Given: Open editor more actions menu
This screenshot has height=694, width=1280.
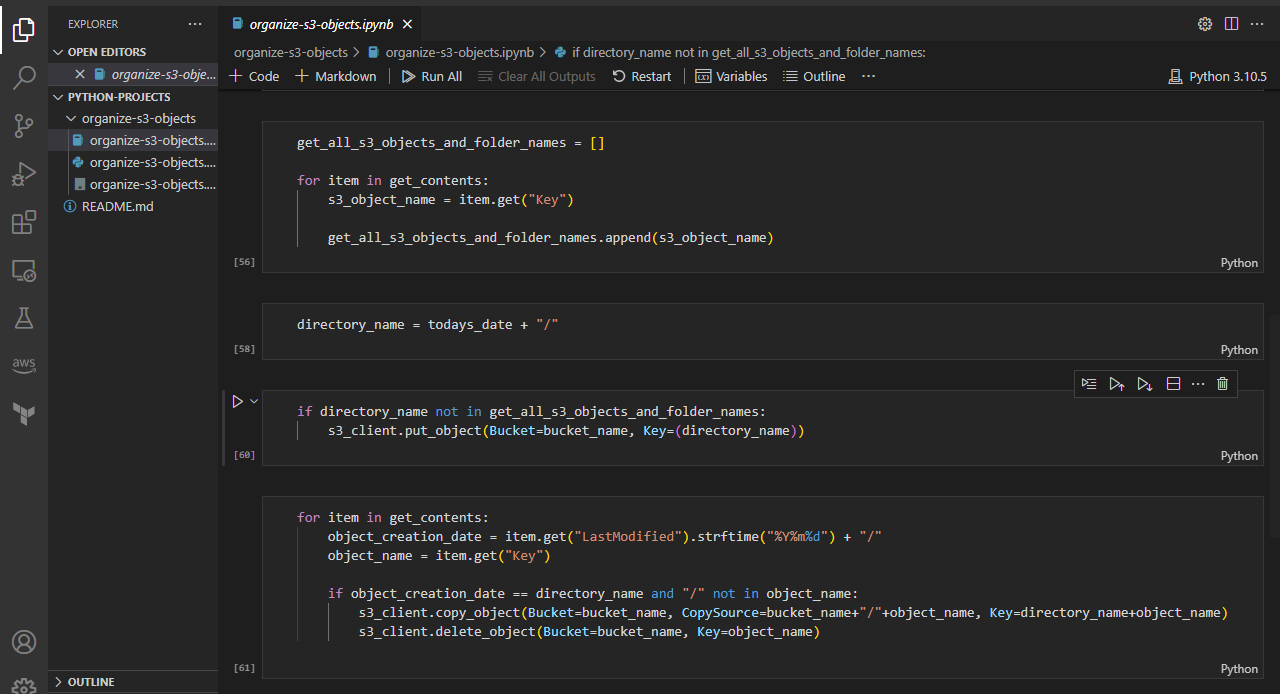Looking at the screenshot, I should (1258, 23).
